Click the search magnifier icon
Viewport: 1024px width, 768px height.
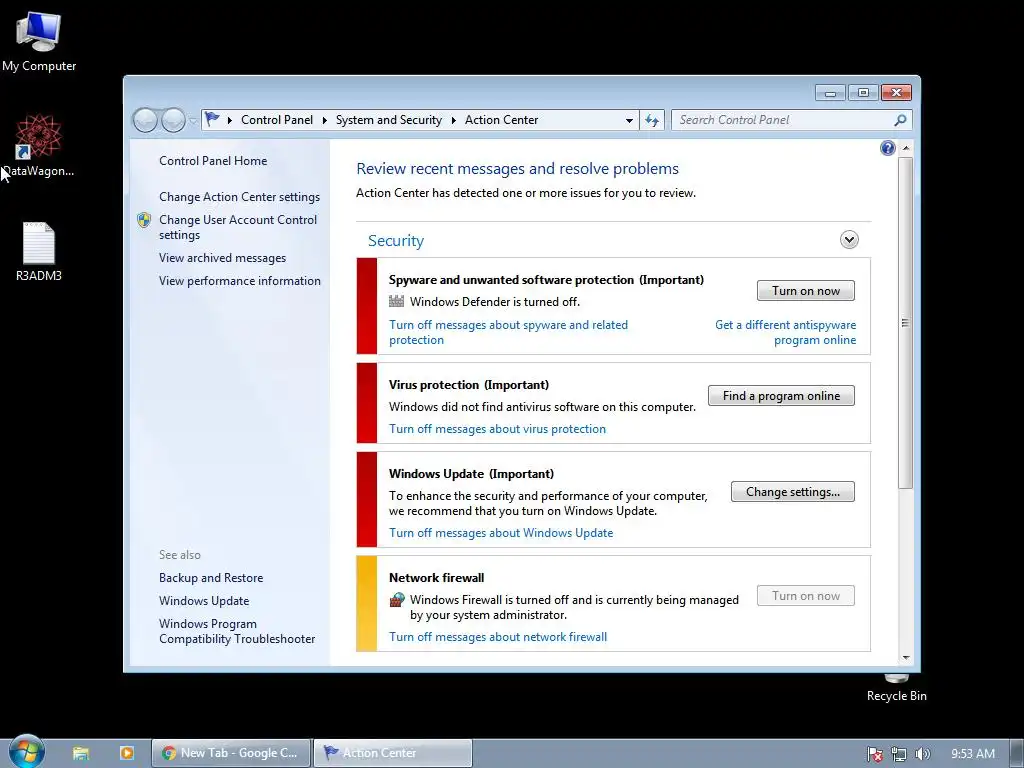tap(900, 120)
